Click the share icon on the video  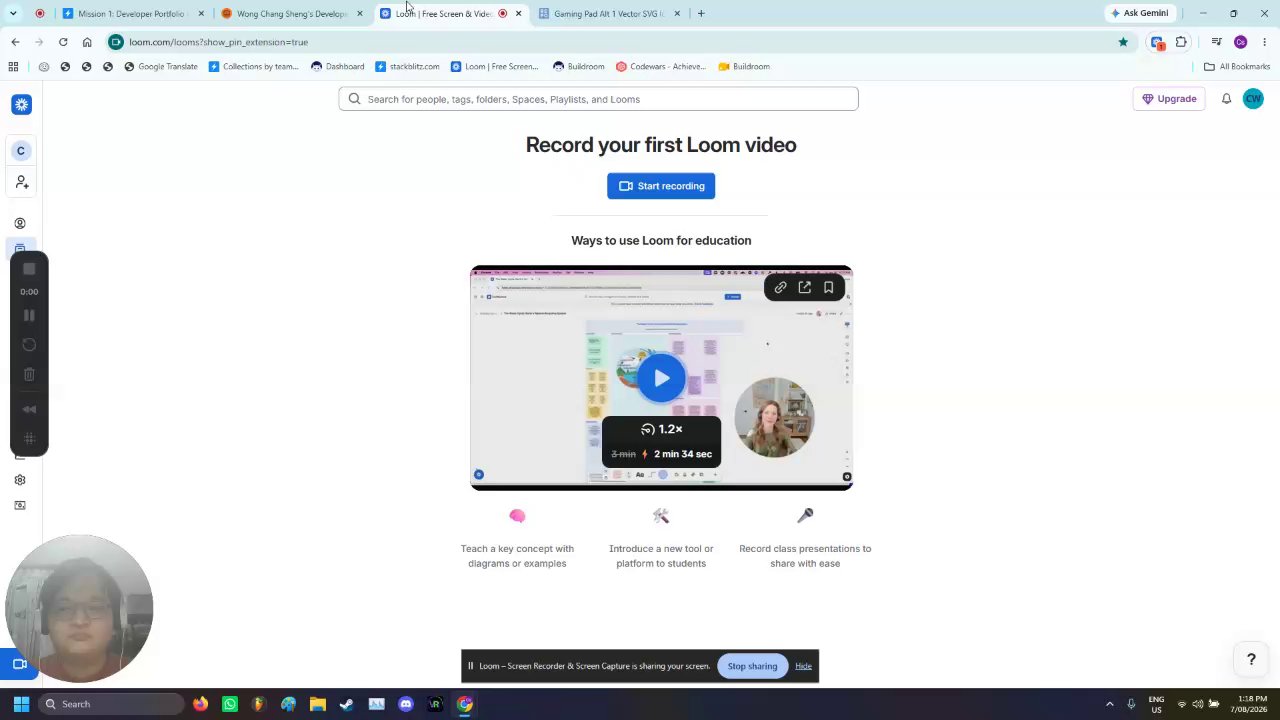pyautogui.click(x=805, y=288)
